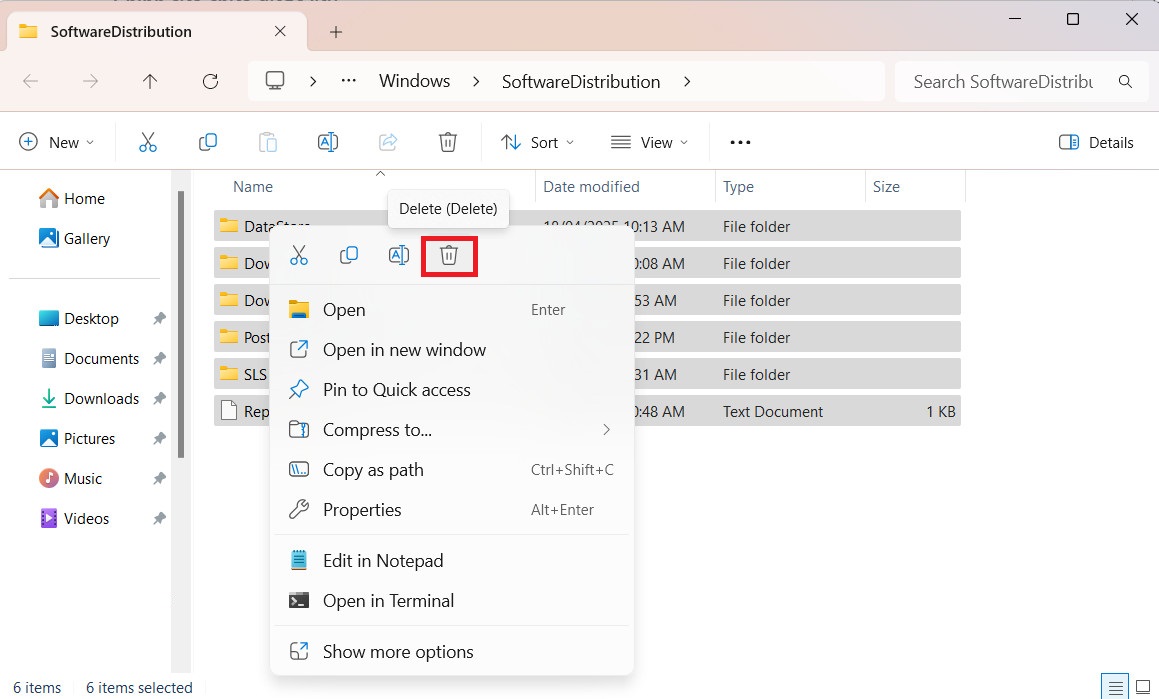Expand the Compress to submenu arrow
The image size is (1159, 699).
pyautogui.click(x=606, y=429)
